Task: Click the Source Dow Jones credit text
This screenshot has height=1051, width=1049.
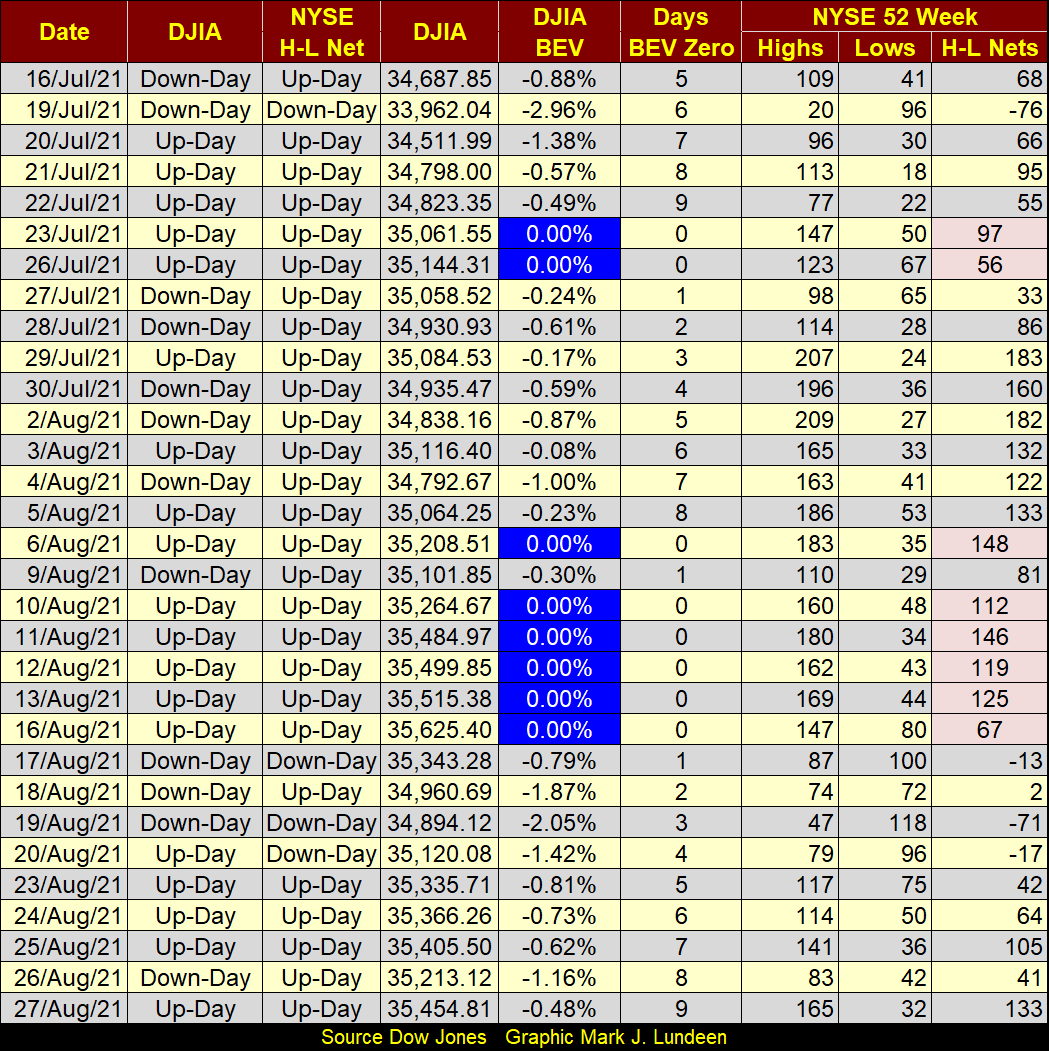Action: 404,1037
